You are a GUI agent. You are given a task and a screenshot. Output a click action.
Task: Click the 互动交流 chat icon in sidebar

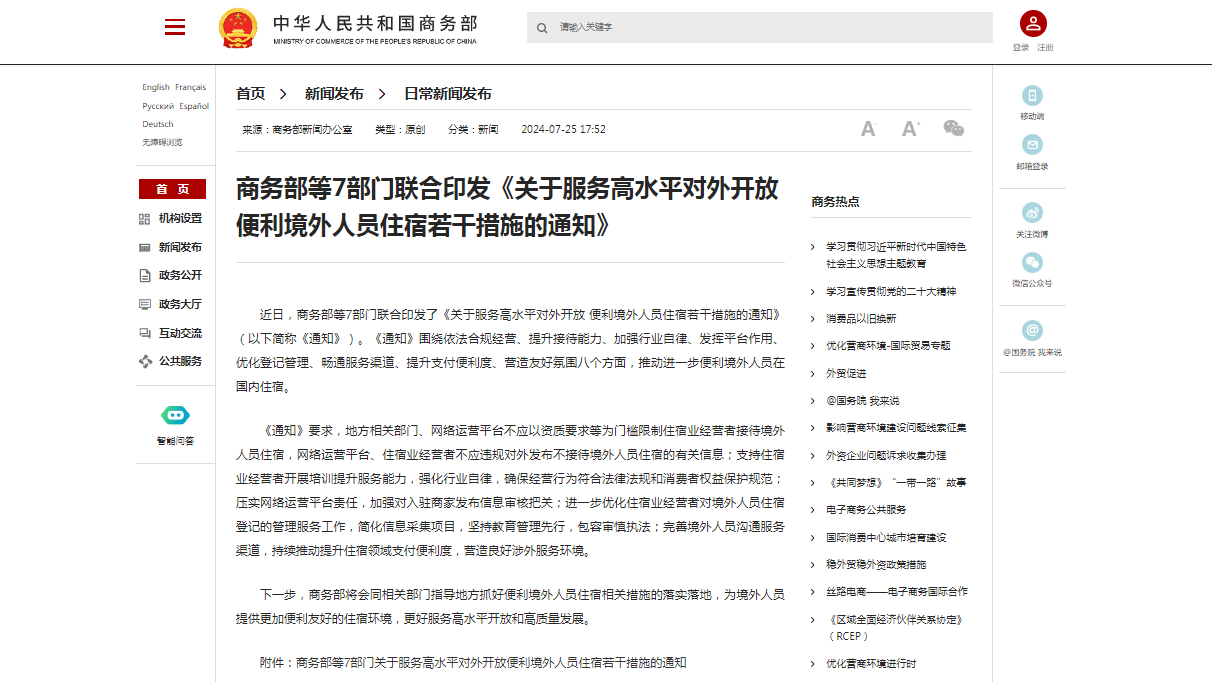point(145,333)
